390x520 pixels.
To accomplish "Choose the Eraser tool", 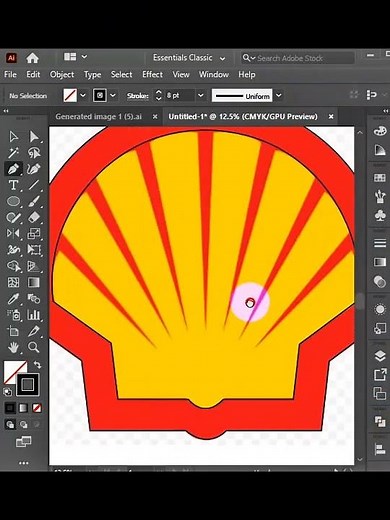I will tap(34, 218).
